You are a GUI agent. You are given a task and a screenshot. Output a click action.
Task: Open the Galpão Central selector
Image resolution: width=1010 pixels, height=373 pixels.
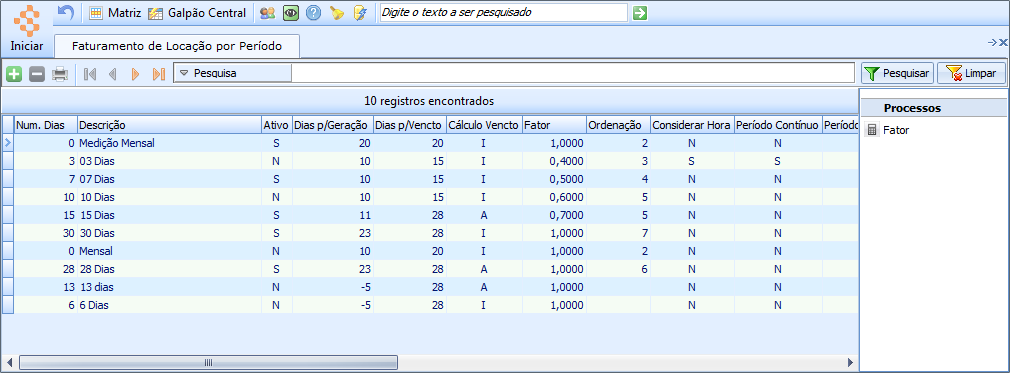click(x=197, y=12)
